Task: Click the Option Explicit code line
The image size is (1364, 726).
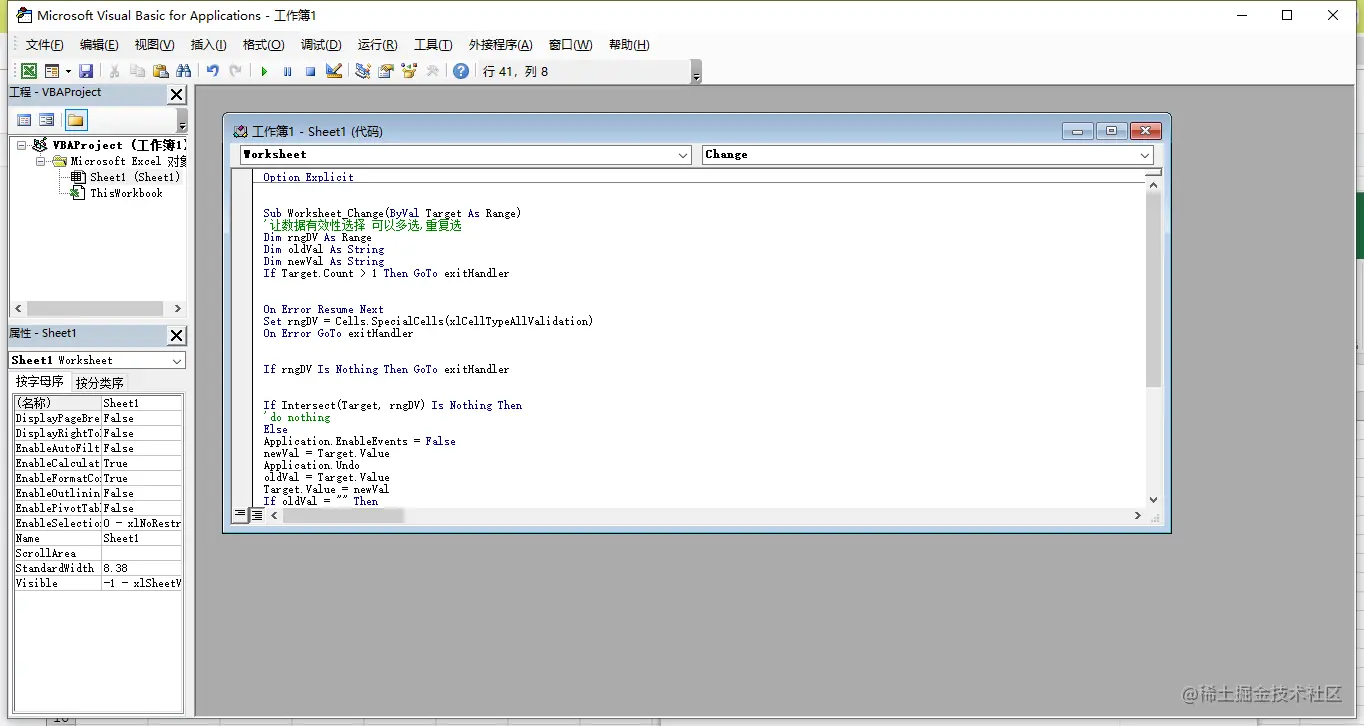Action: click(x=308, y=177)
